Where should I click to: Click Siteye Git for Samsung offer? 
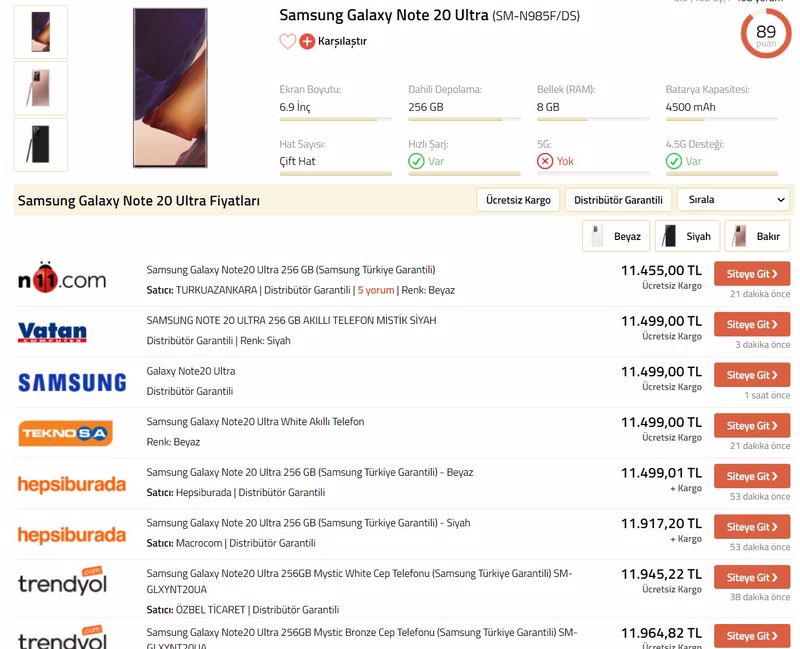click(752, 375)
